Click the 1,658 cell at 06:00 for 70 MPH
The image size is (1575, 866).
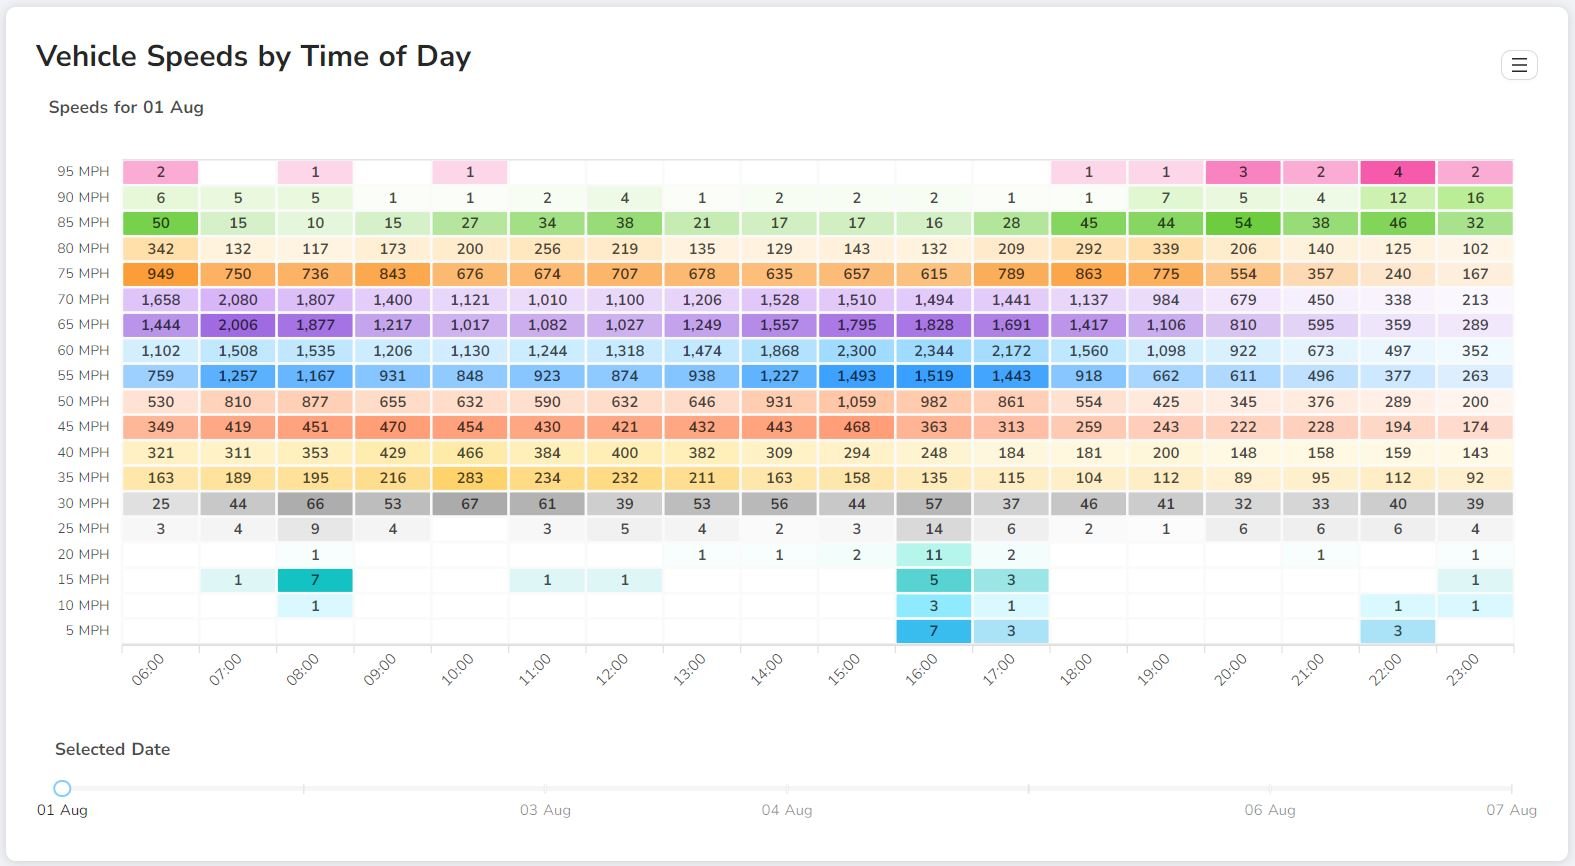[x=160, y=299]
